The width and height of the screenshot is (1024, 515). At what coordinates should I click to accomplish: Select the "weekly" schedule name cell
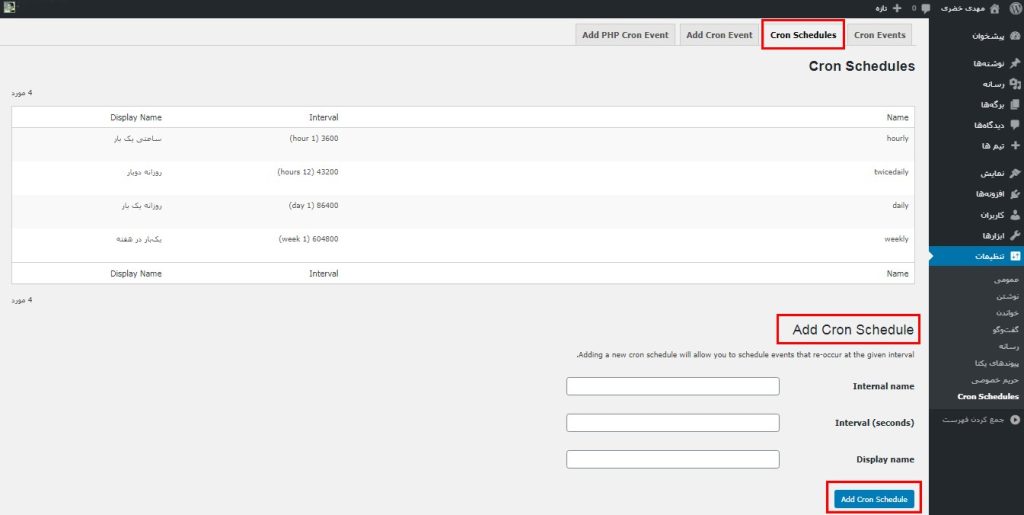[x=897, y=239]
